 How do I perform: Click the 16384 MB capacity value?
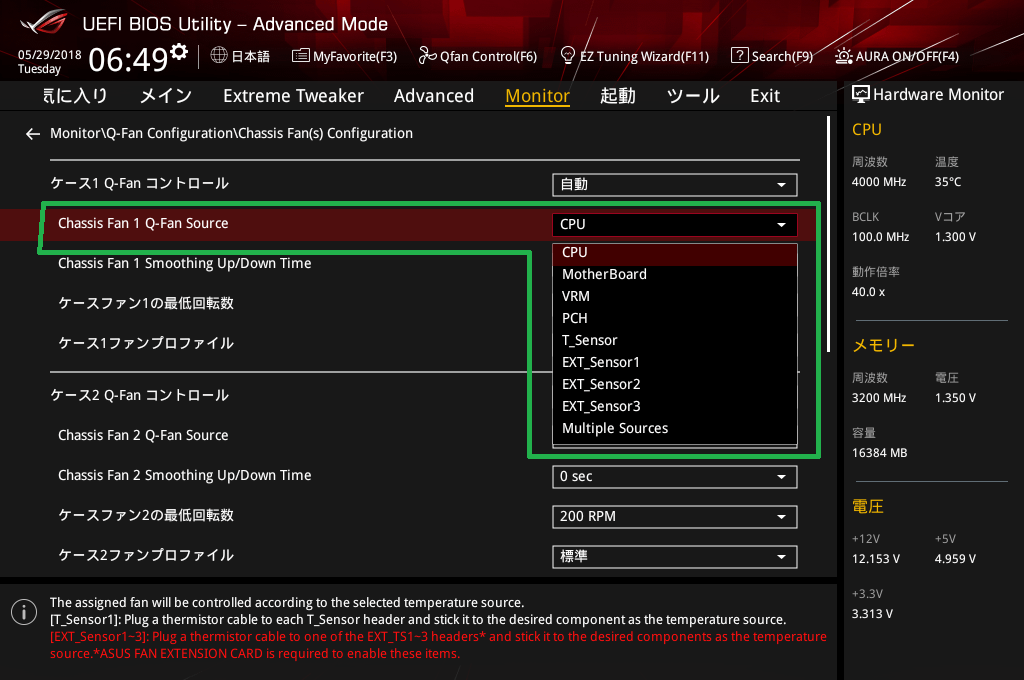[879, 453]
